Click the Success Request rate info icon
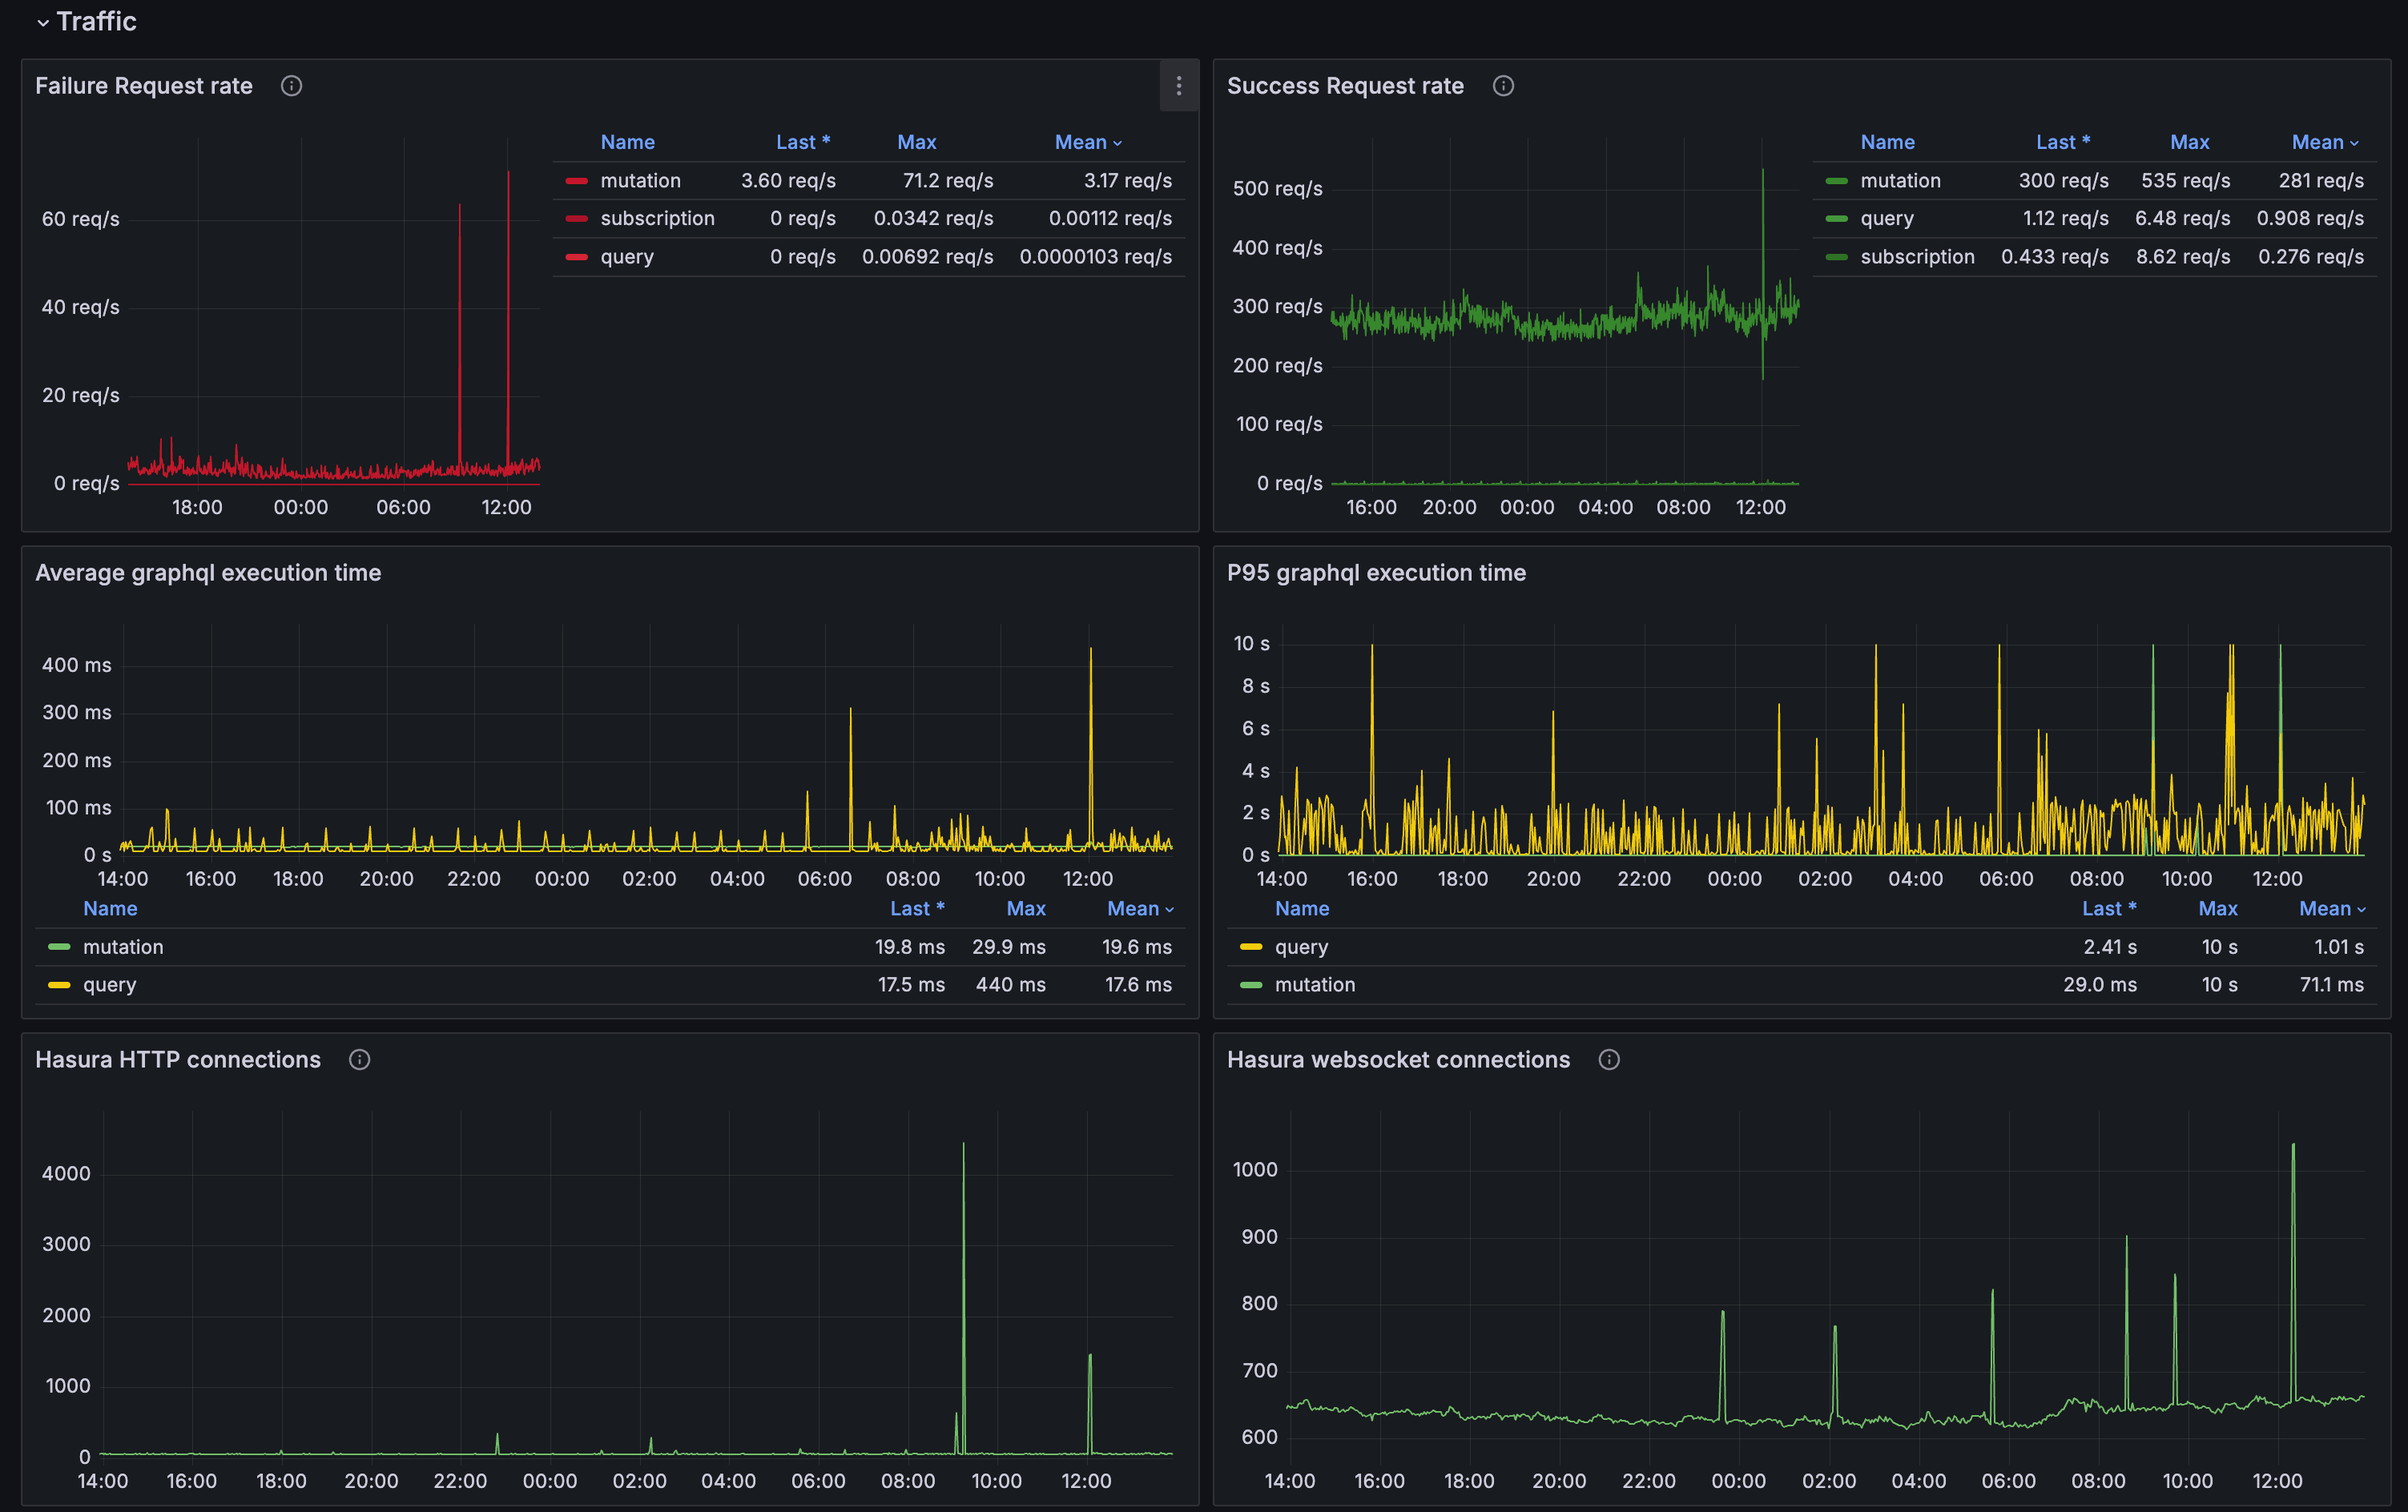This screenshot has width=2408, height=1512. click(1504, 86)
